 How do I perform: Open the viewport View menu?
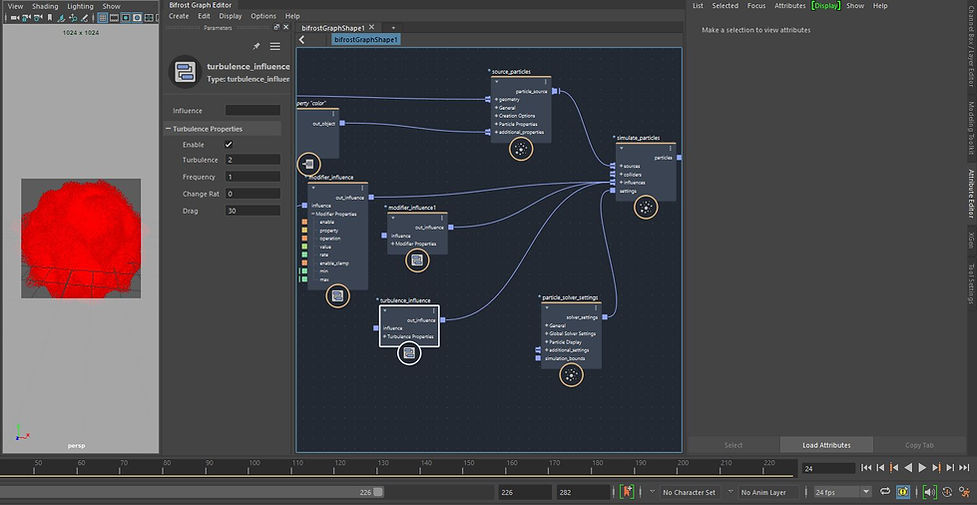16,6
